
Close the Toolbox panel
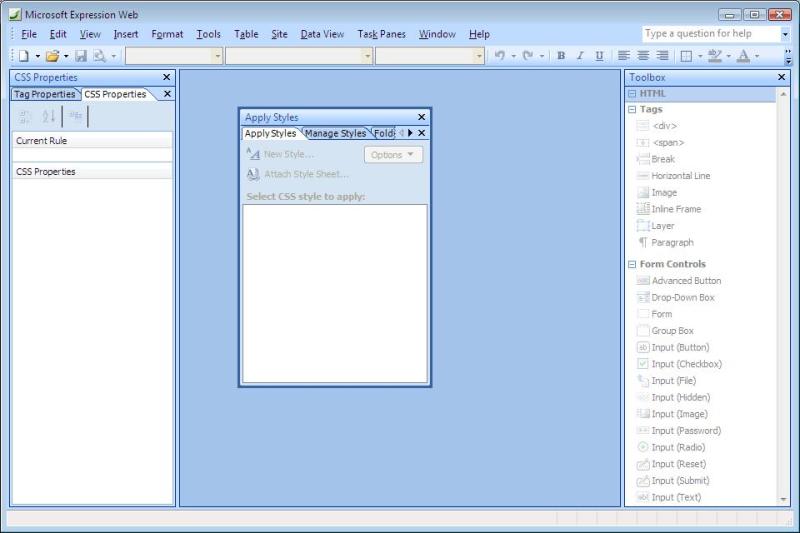point(781,77)
